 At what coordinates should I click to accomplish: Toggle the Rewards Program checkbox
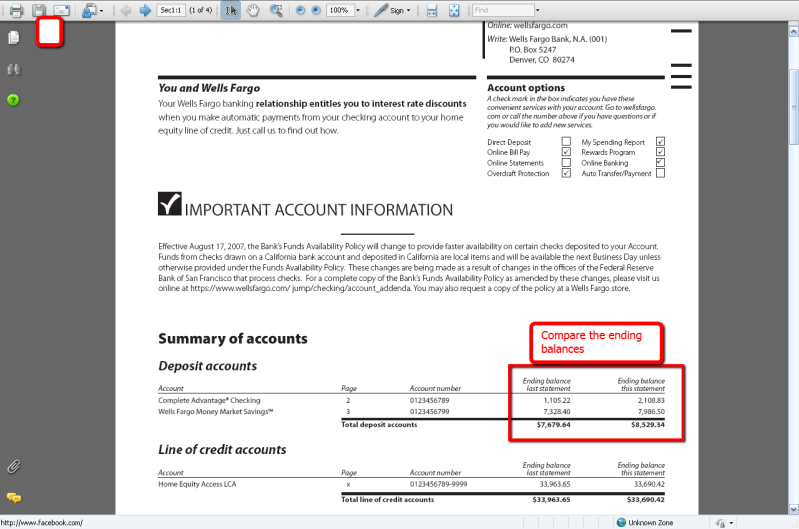pos(660,152)
